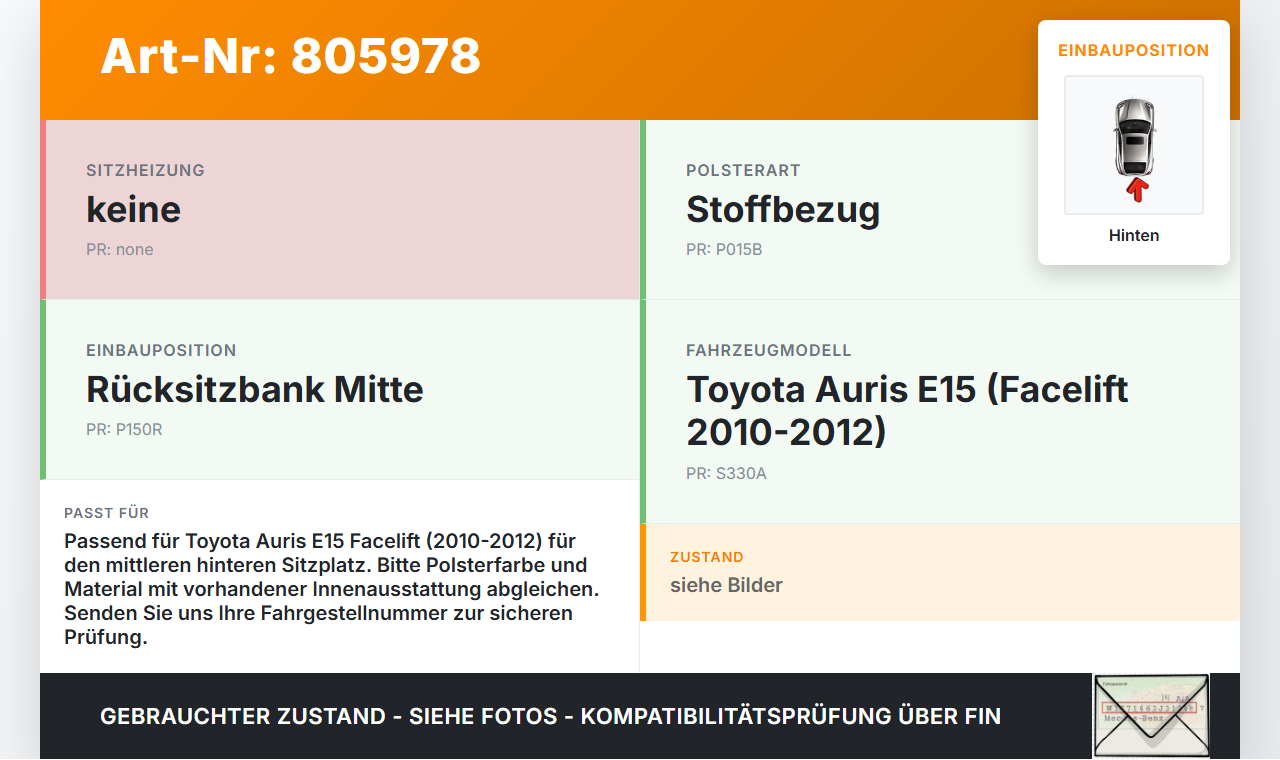
Task: Click the 'Hinten' caption under car image
Action: (1134, 235)
